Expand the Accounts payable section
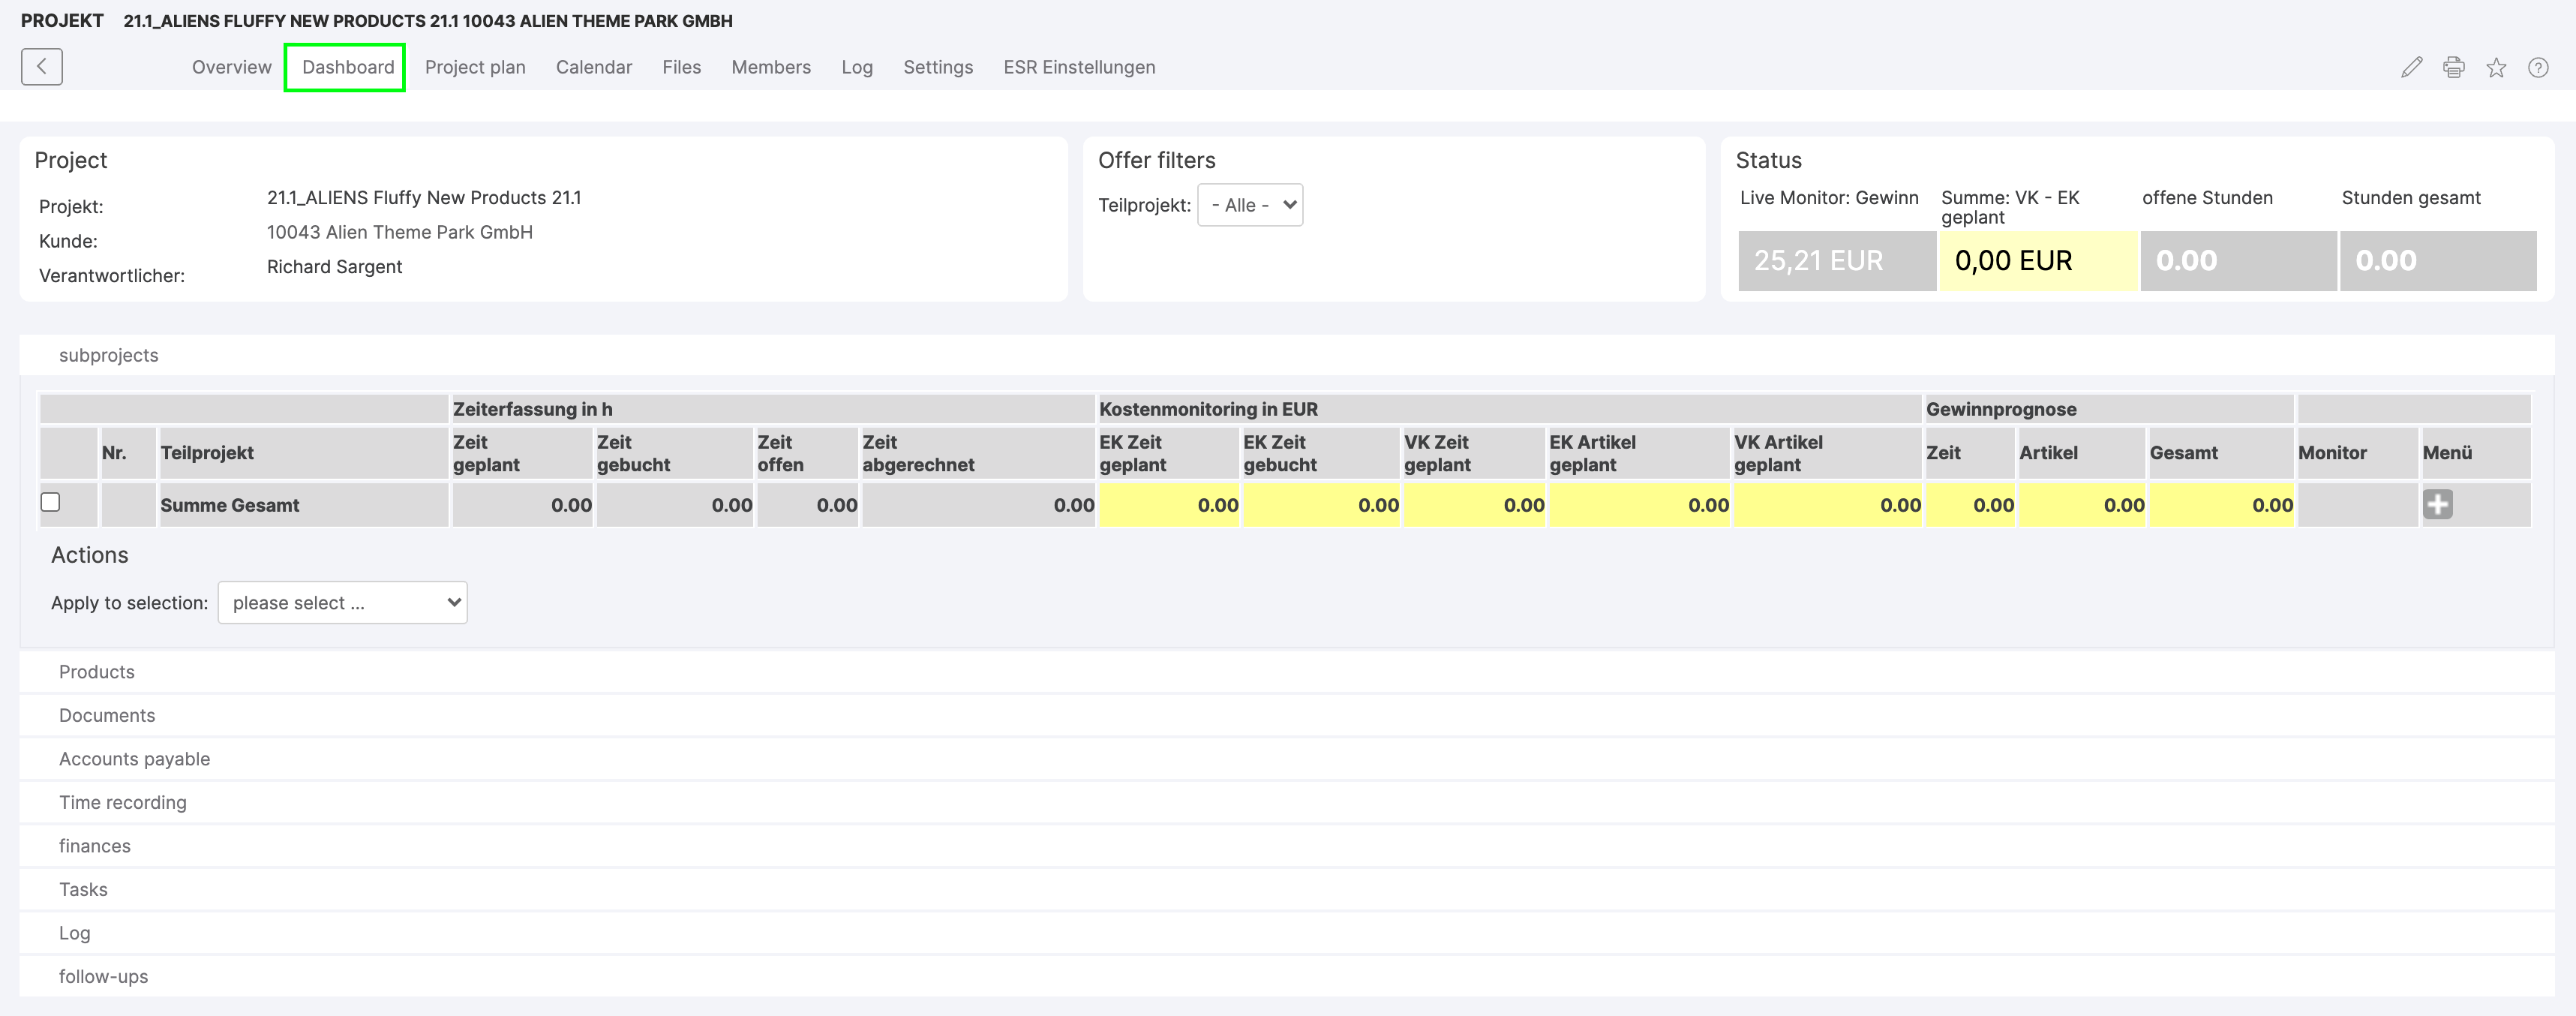The width and height of the screenshot is (2576, 1016). (1286, 759)
